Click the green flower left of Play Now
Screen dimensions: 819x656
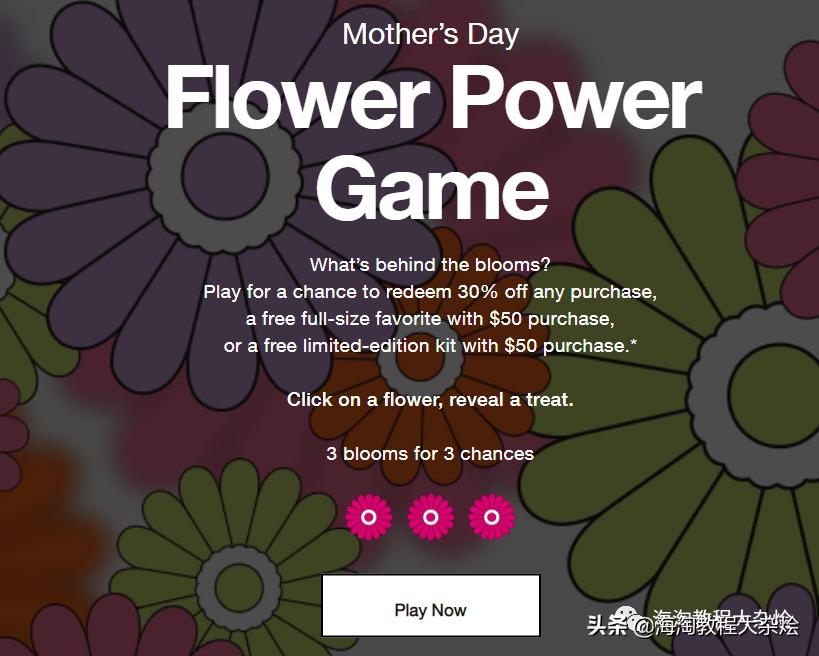(x=238, y=576)
